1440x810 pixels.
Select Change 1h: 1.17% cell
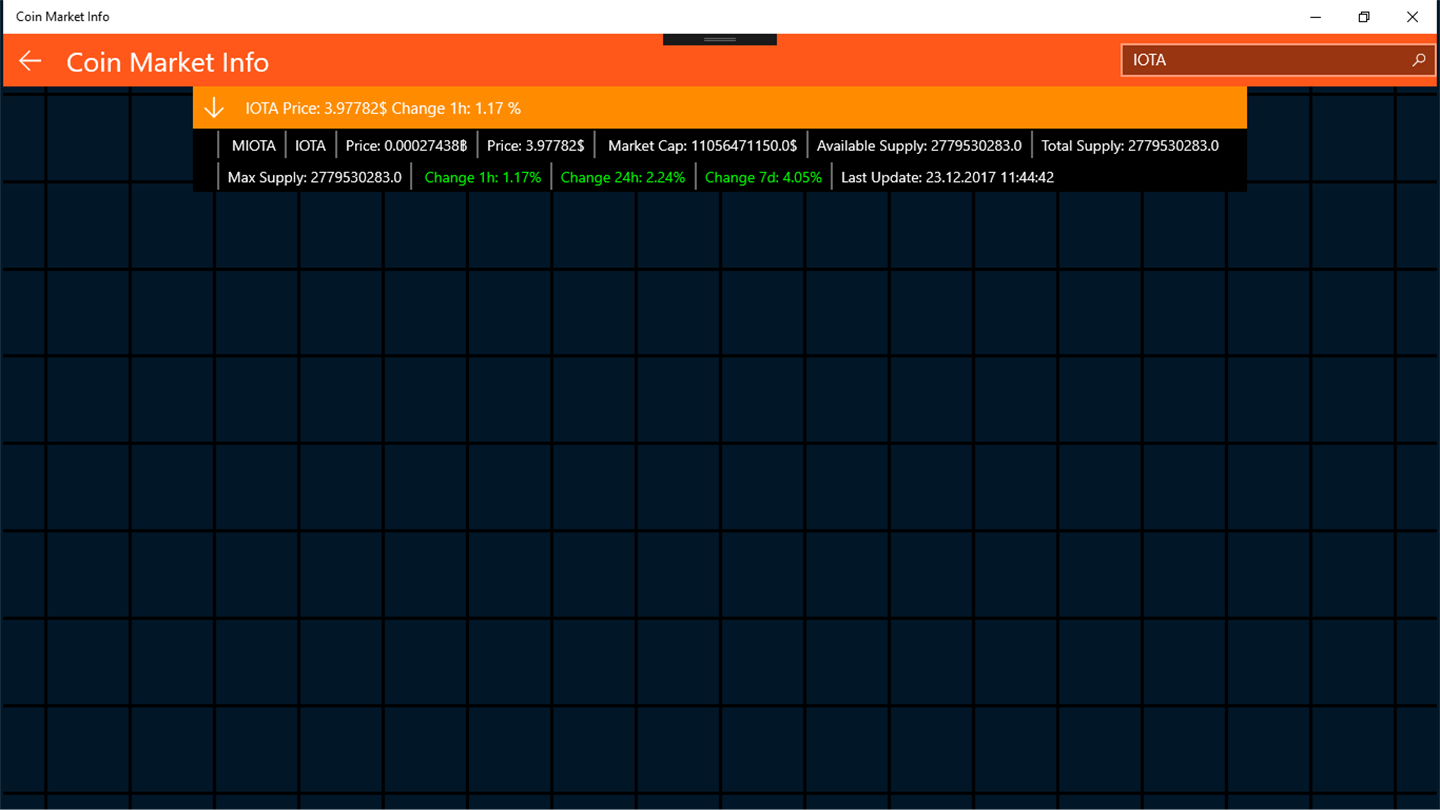point(483,178)
